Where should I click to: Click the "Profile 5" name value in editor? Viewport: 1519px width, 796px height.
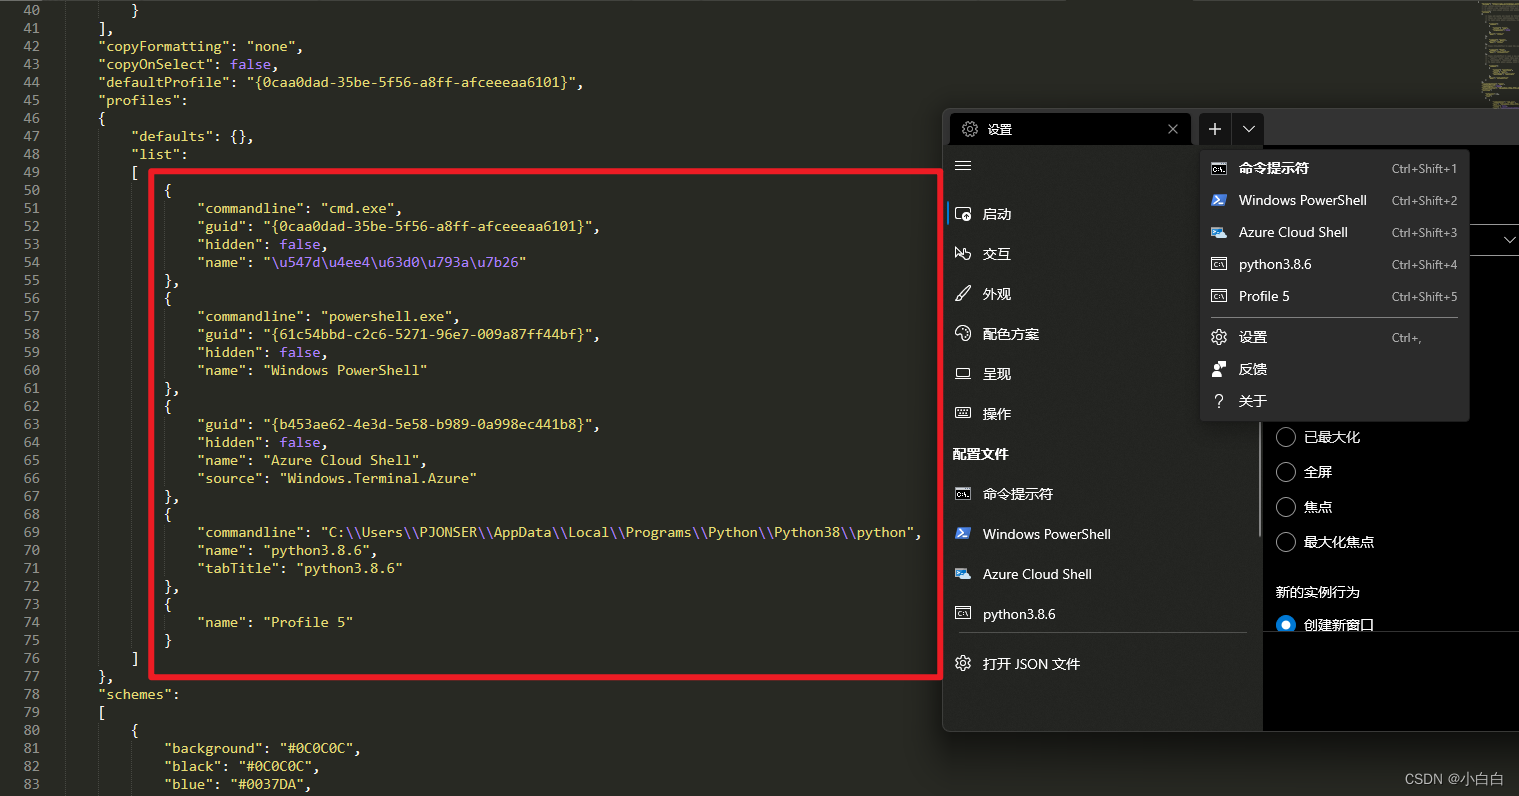pyautogui.click(x=308, y=622)
